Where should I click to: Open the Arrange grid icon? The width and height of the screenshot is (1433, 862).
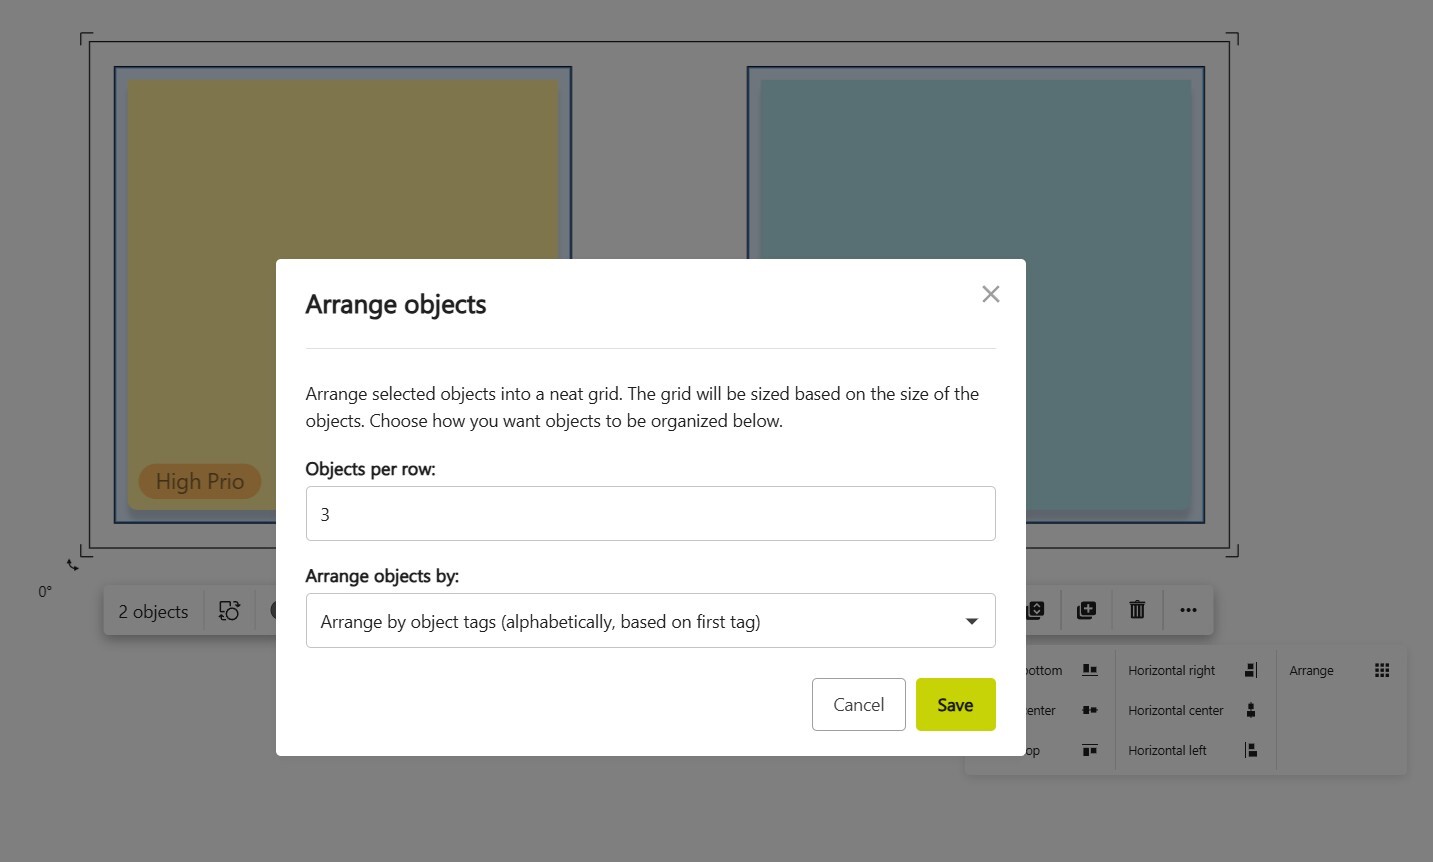1383,670
